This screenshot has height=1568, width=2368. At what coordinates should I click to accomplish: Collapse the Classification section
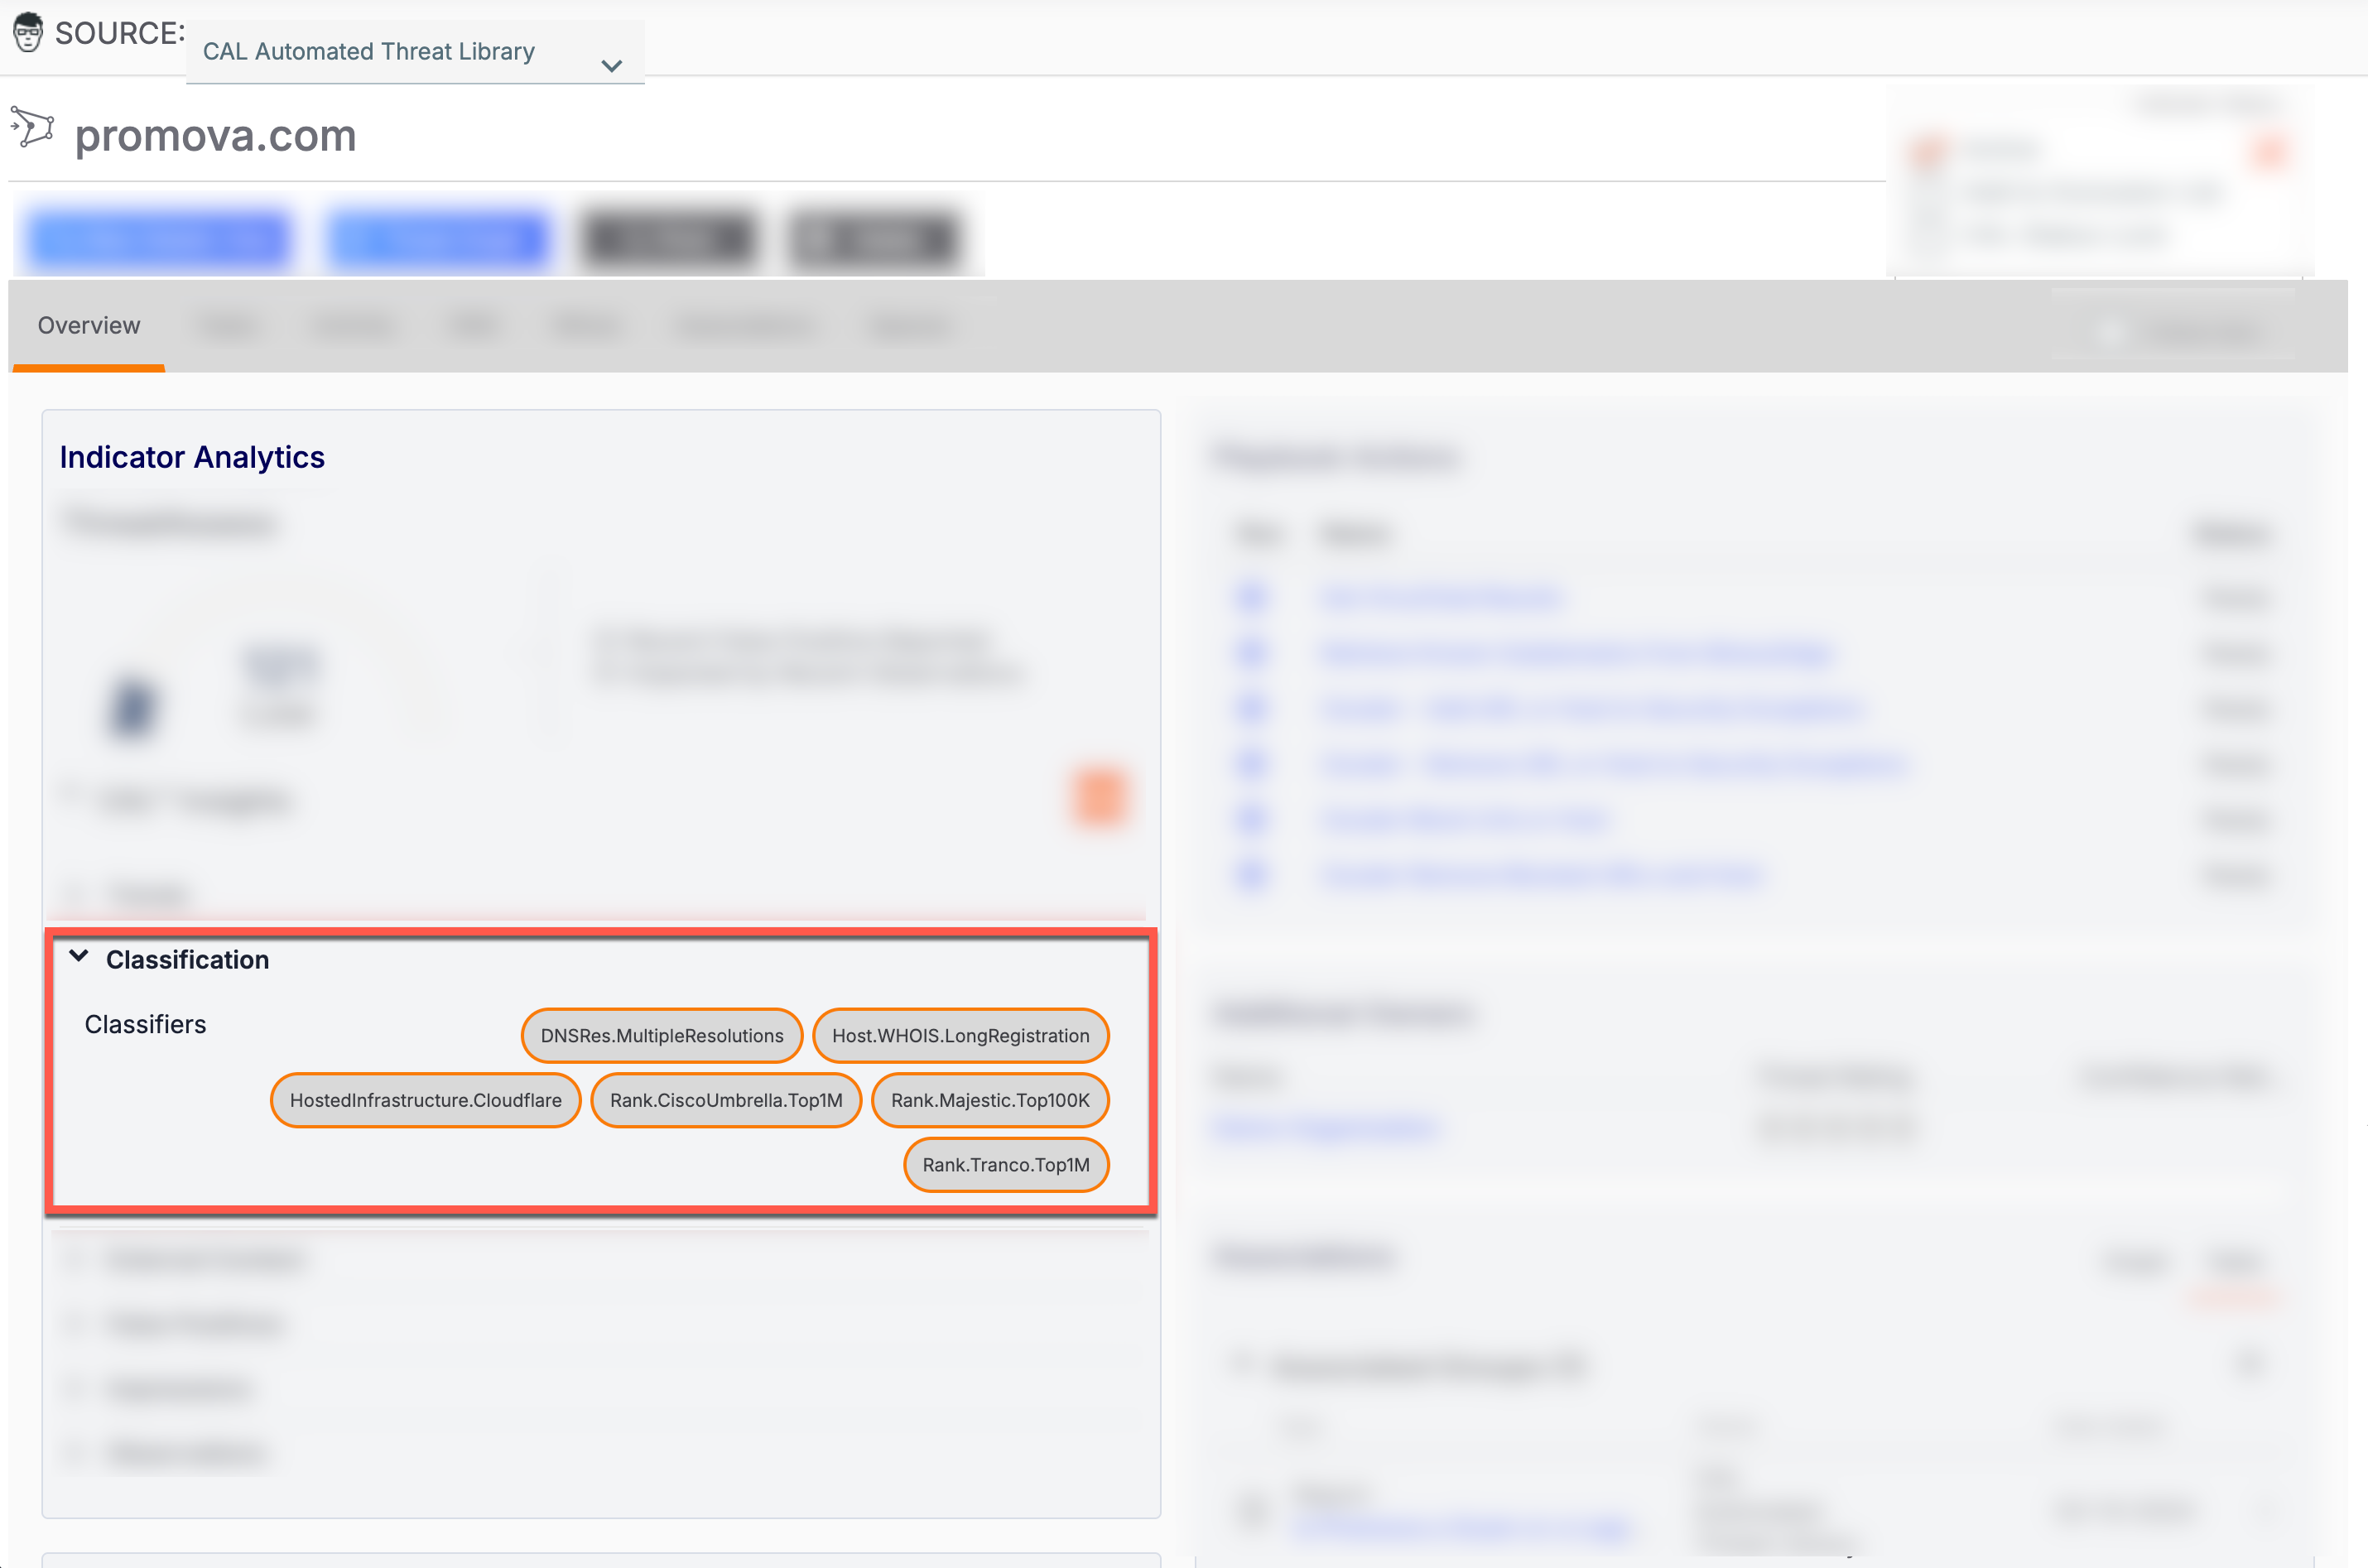pos(79,957)
